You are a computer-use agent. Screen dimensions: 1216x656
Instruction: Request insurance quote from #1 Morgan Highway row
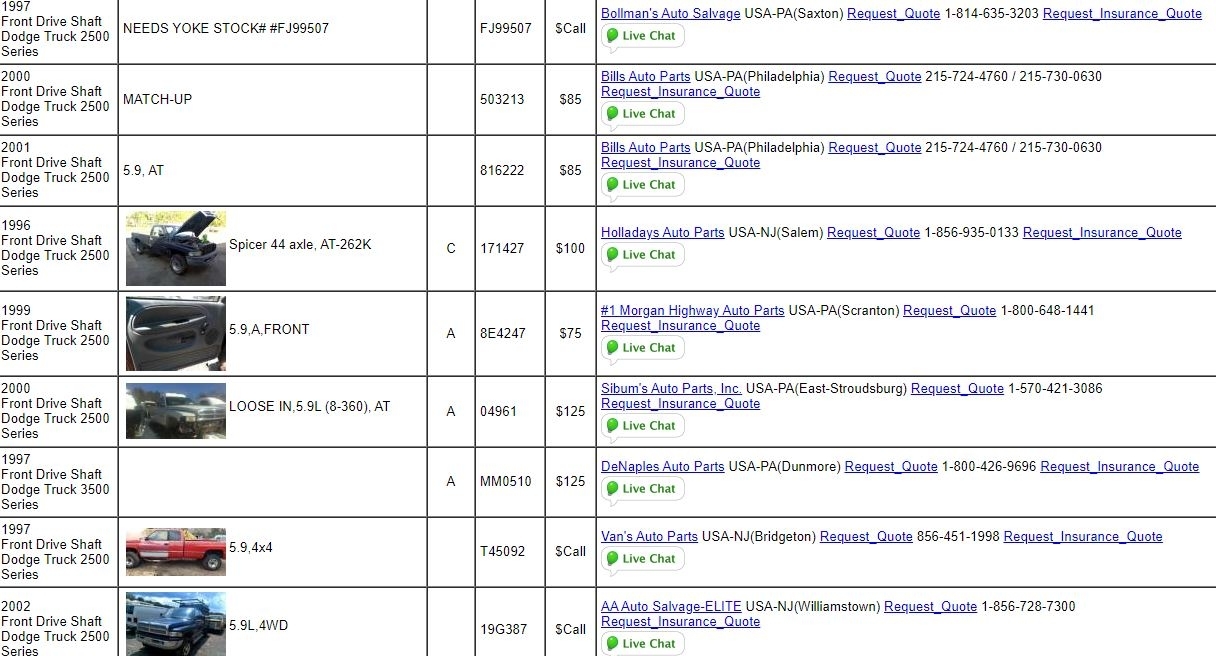pyautogui.click(x=680, y=326)
